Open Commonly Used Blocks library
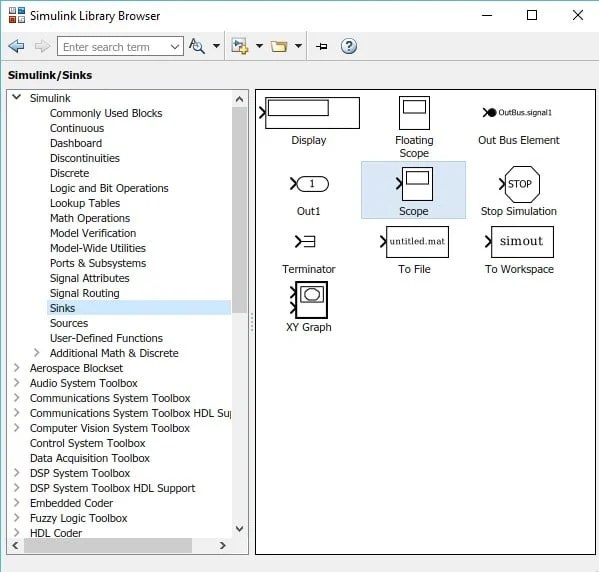The width and height of the screenshot is (599, 572). [106, 113]
